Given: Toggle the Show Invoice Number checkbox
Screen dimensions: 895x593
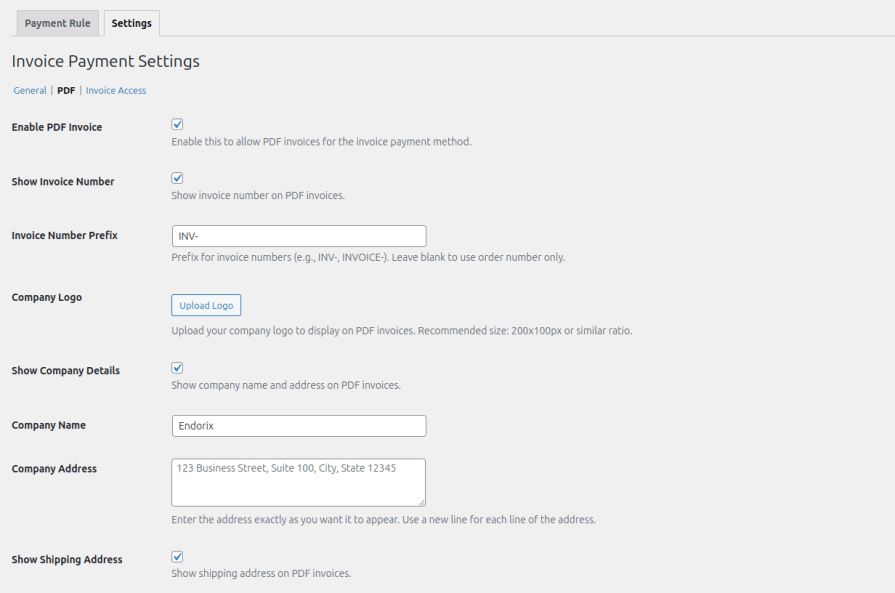Looking at the screenshot, I should coord(177,178).
